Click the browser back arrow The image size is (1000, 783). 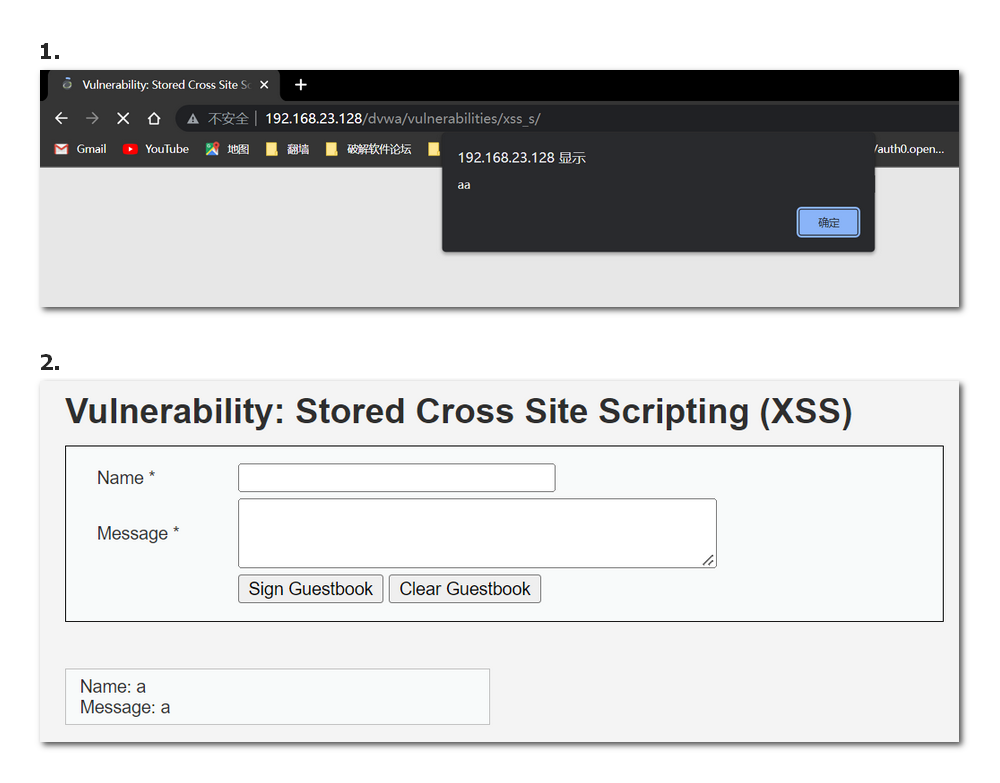click(x=61, y=119)
